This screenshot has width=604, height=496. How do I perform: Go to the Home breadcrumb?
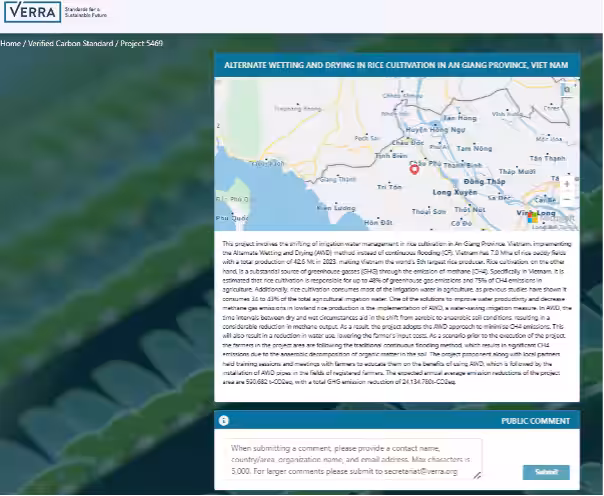(11, 43)
